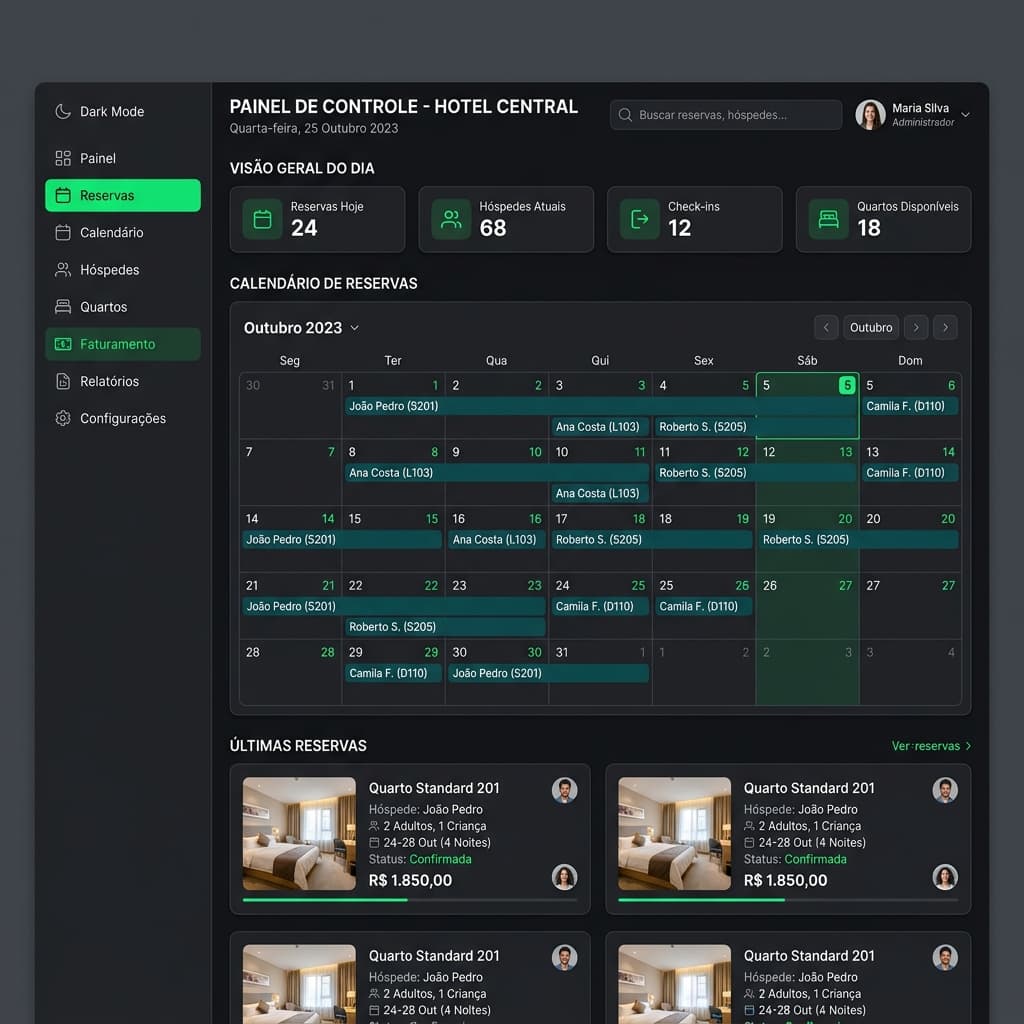Screen dimensions: 1024x1024
Task: Open Roberto S. (S205) booking on day 22
Action: coord(445,627)
